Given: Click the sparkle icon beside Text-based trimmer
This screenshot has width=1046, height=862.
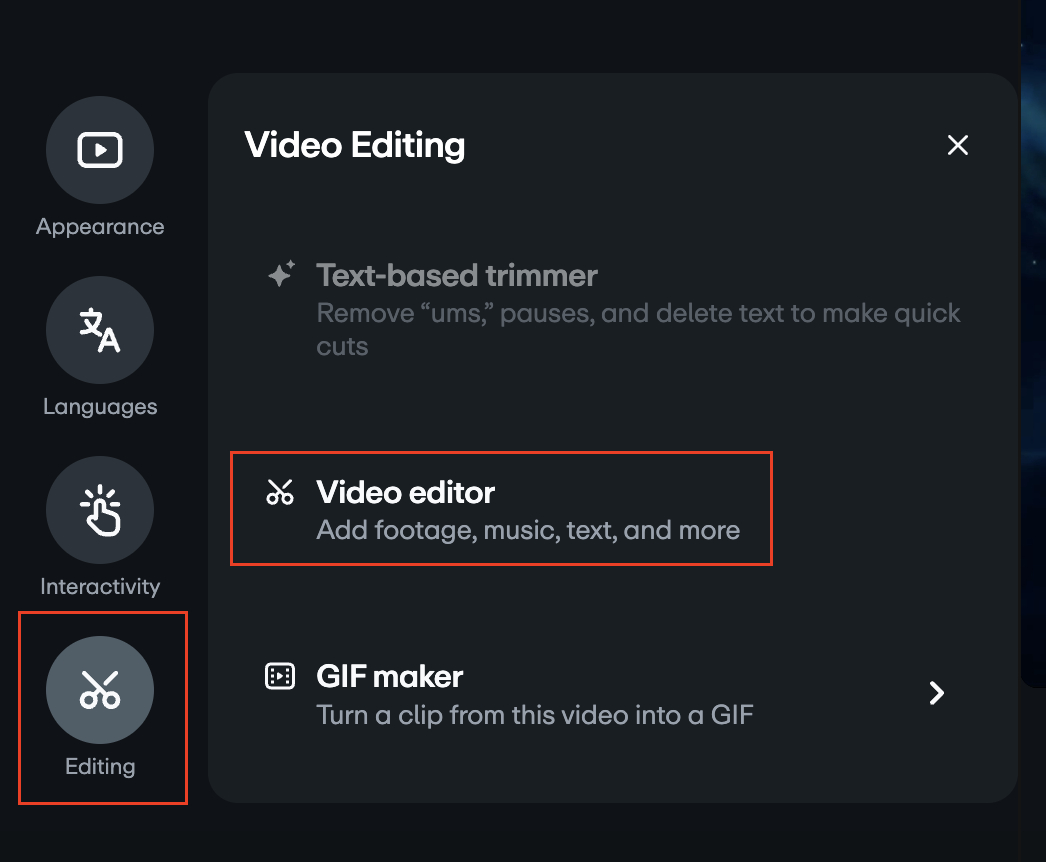Looking at the screenshot, I should click(280, 275).
